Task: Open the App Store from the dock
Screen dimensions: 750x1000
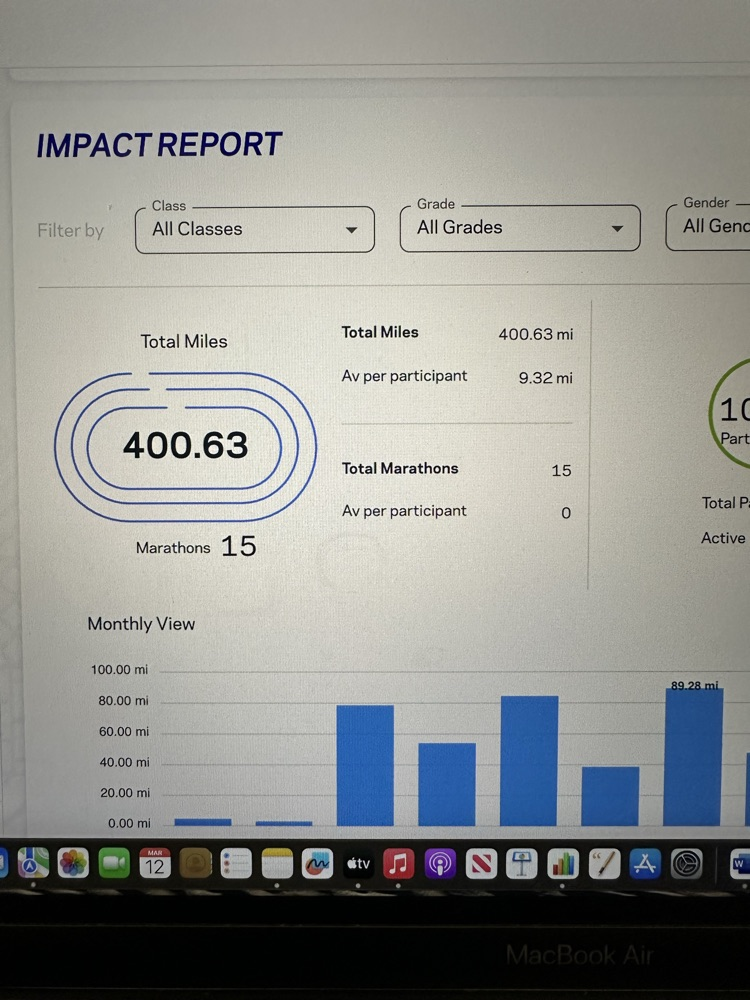Action: coord(645,863)
